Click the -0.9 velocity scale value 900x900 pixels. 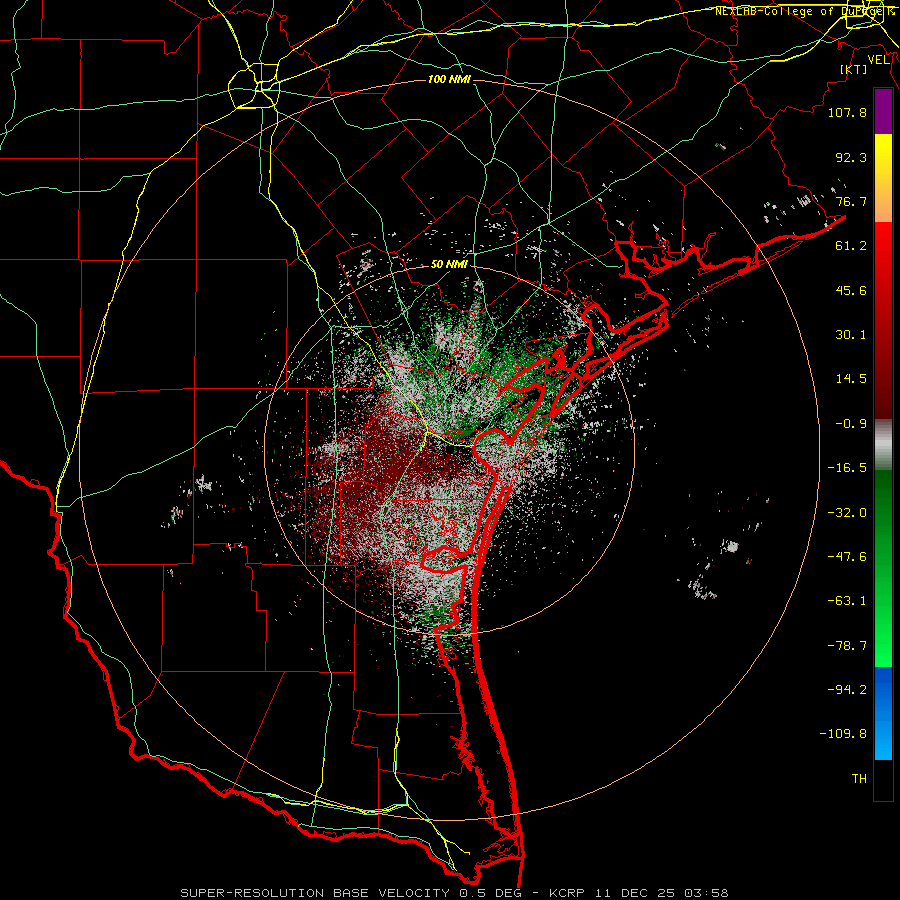[851, 424]
